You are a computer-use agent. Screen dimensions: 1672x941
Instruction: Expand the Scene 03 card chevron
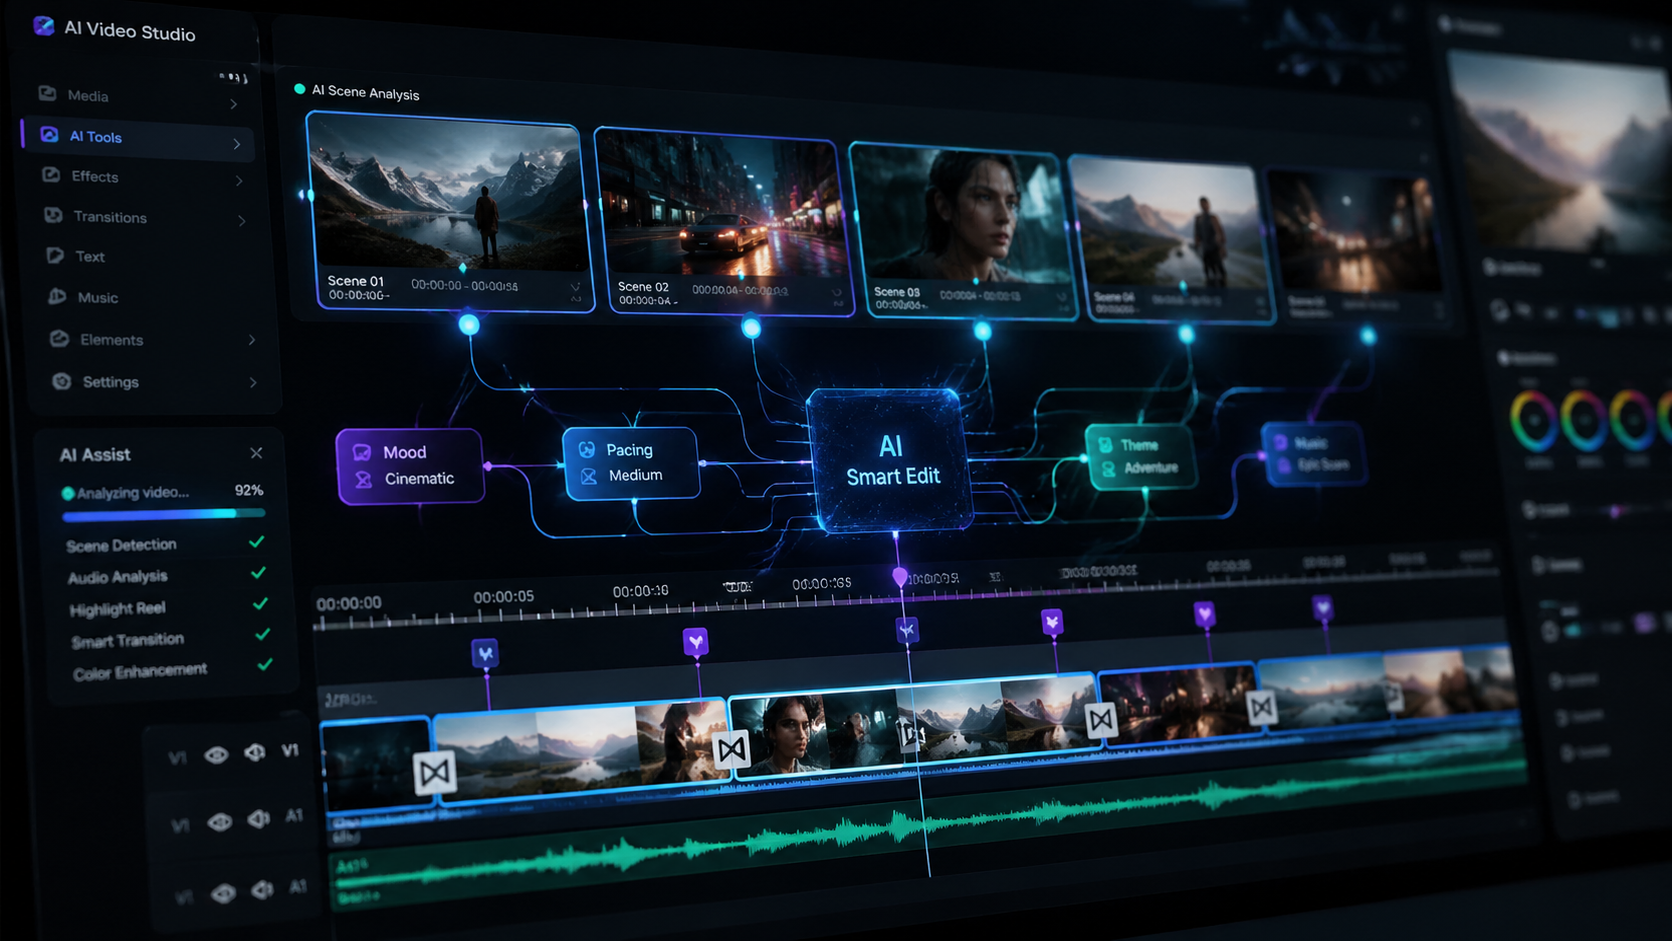[x=1061, y=298]
